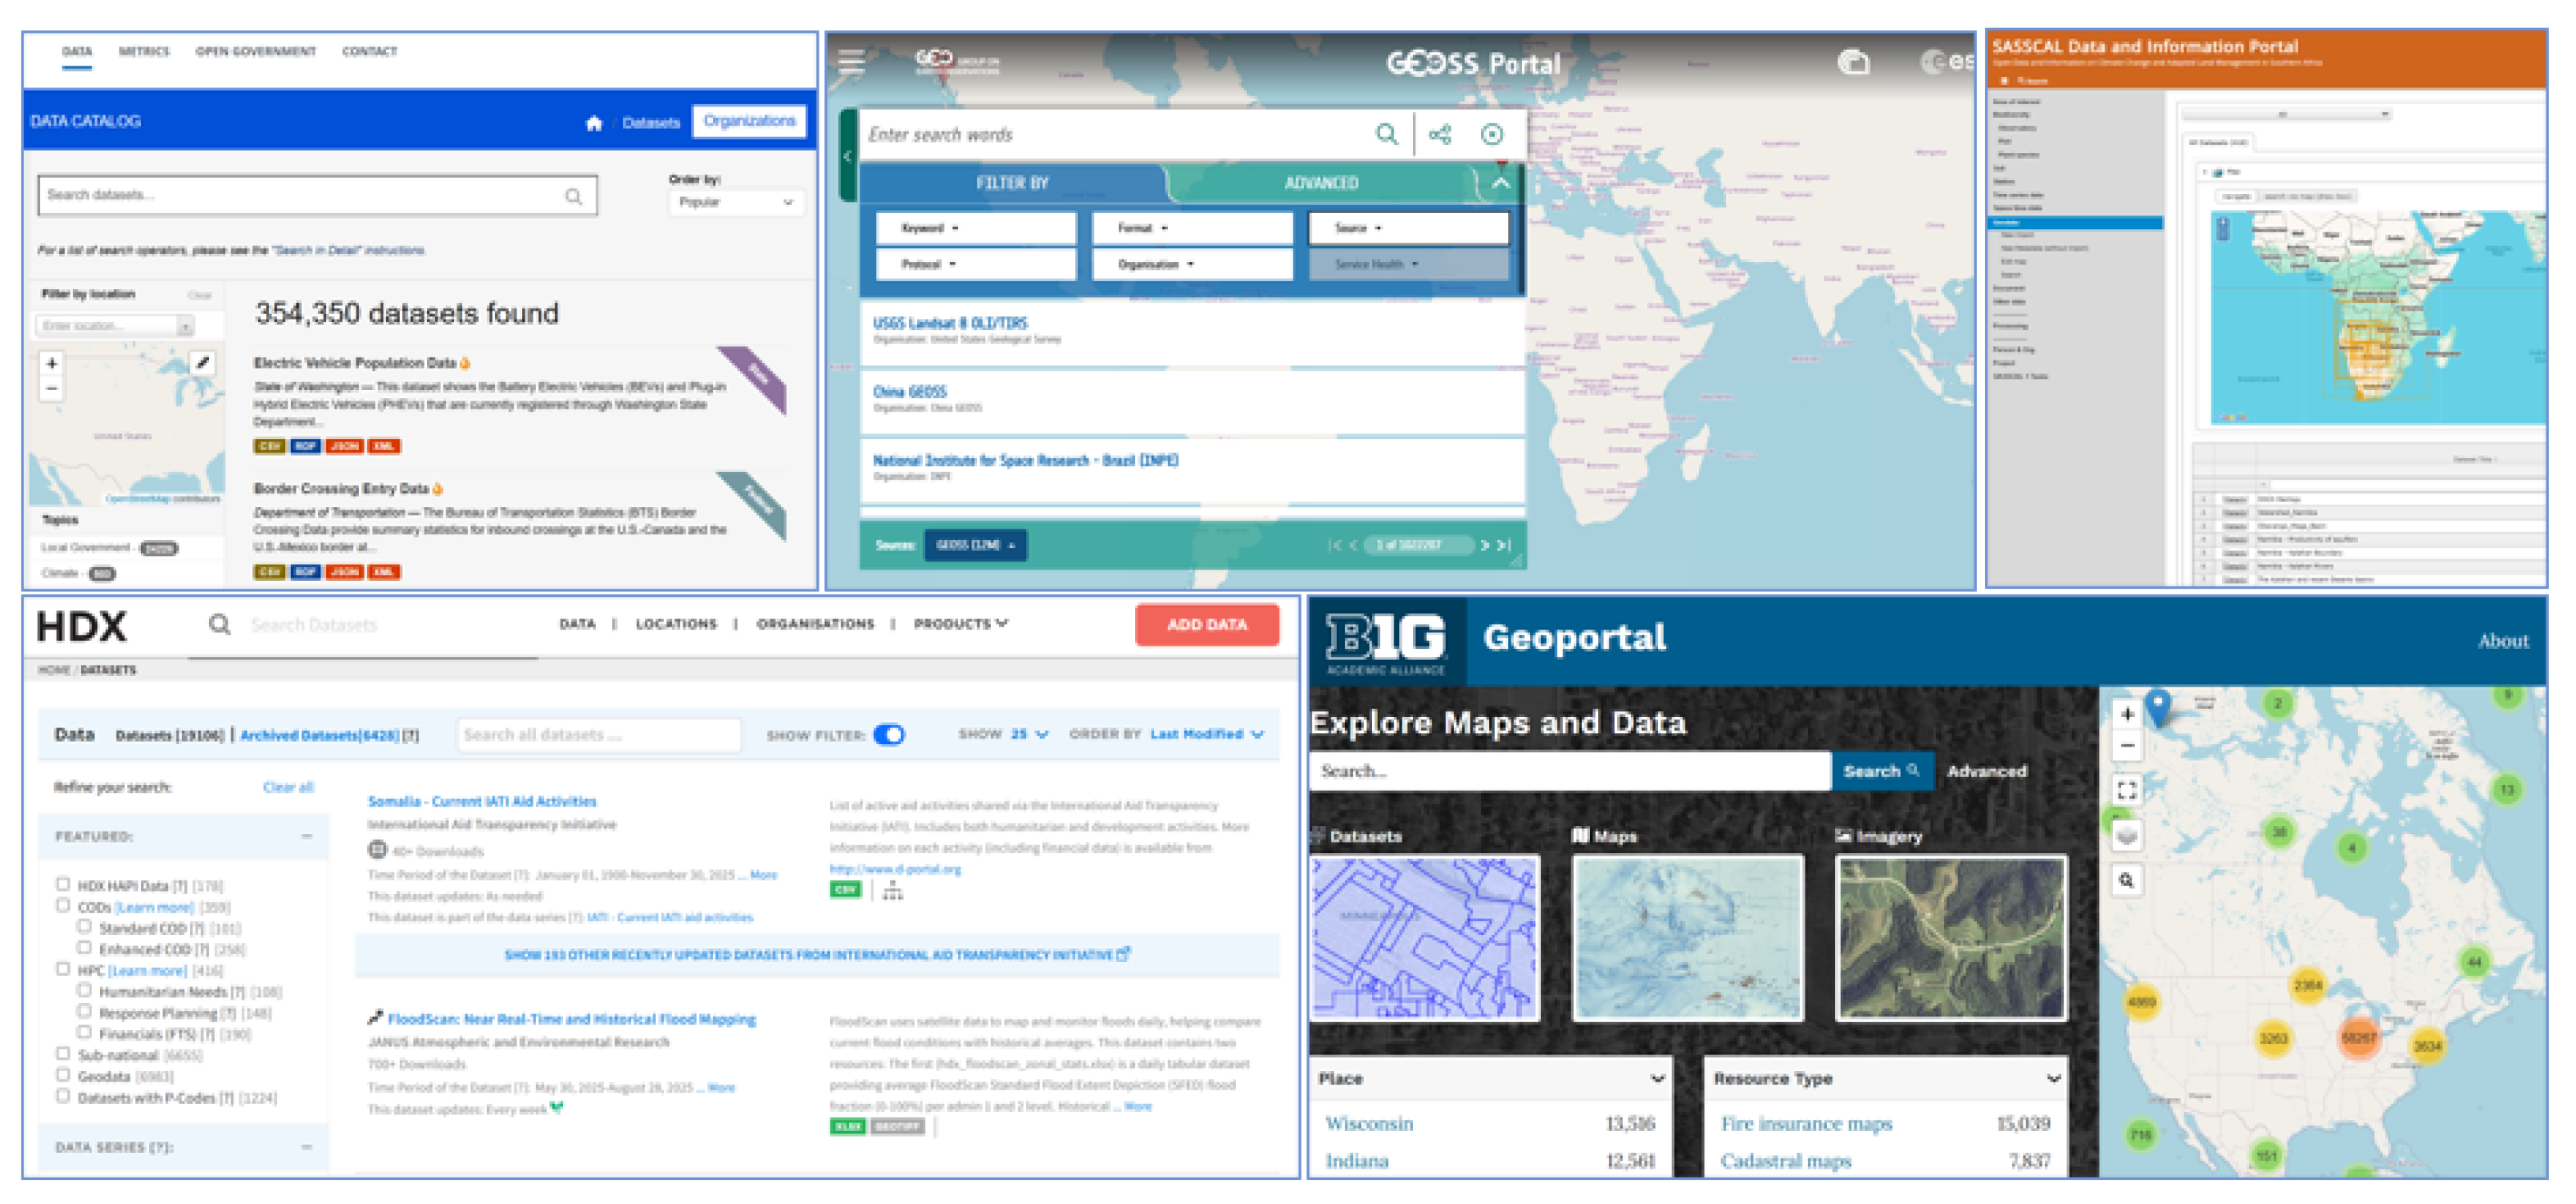Zoom out on the BIG Geoportal map
The height and width of the screenshot is (1204, 2576).
point(2127,746)
